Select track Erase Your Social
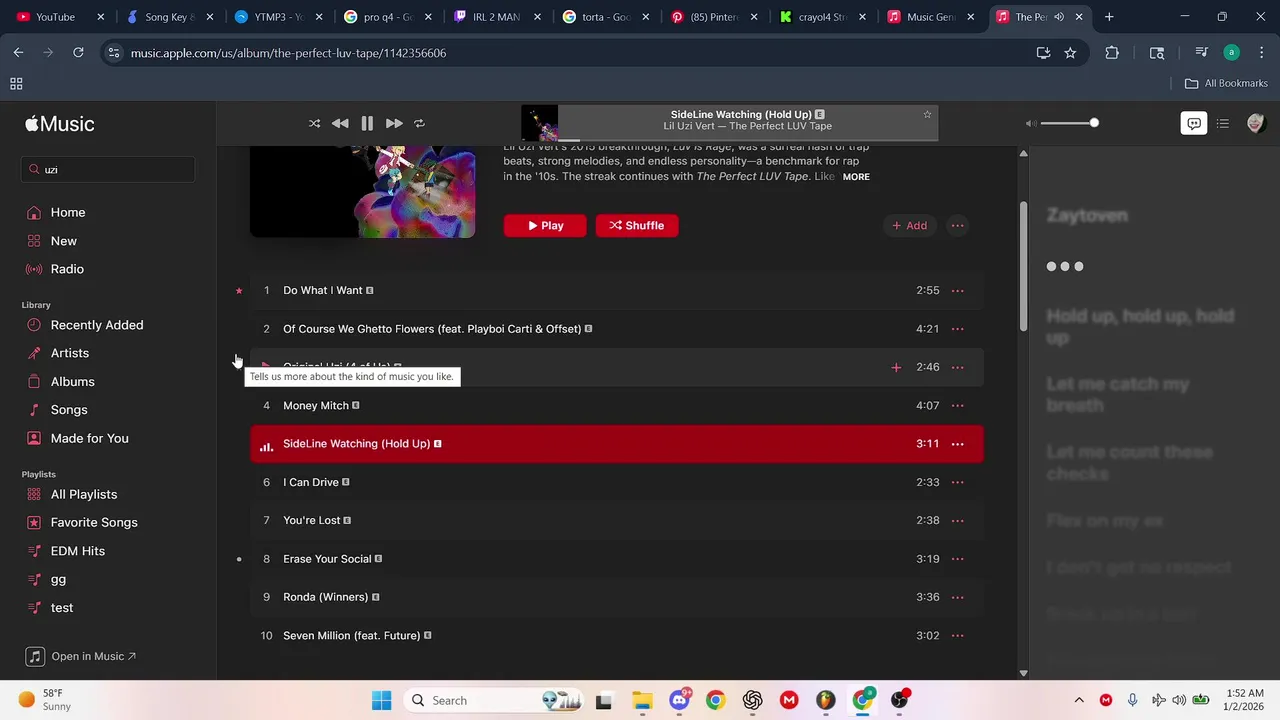Image resolution: width=1280 pixels, height=720 pixels. (617, 559)
